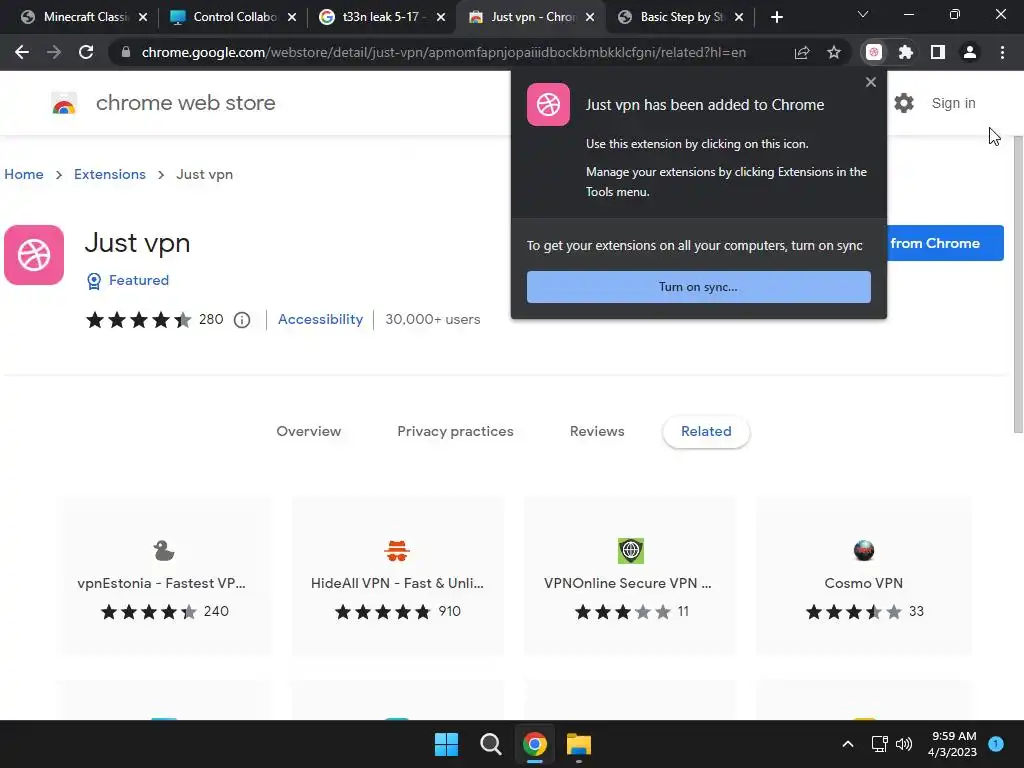The height and width of the screenshot is (768, 1024).
Task: Open the notification badge in taskbar
Action: pyautogui.click(x=996, y=744)
